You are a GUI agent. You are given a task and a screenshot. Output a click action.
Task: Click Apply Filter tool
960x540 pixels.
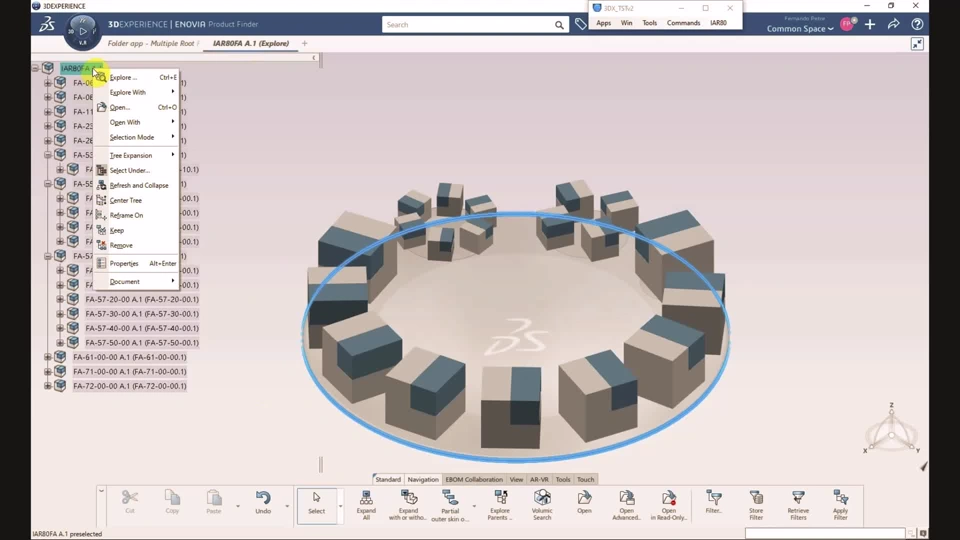tap(841, 505)
